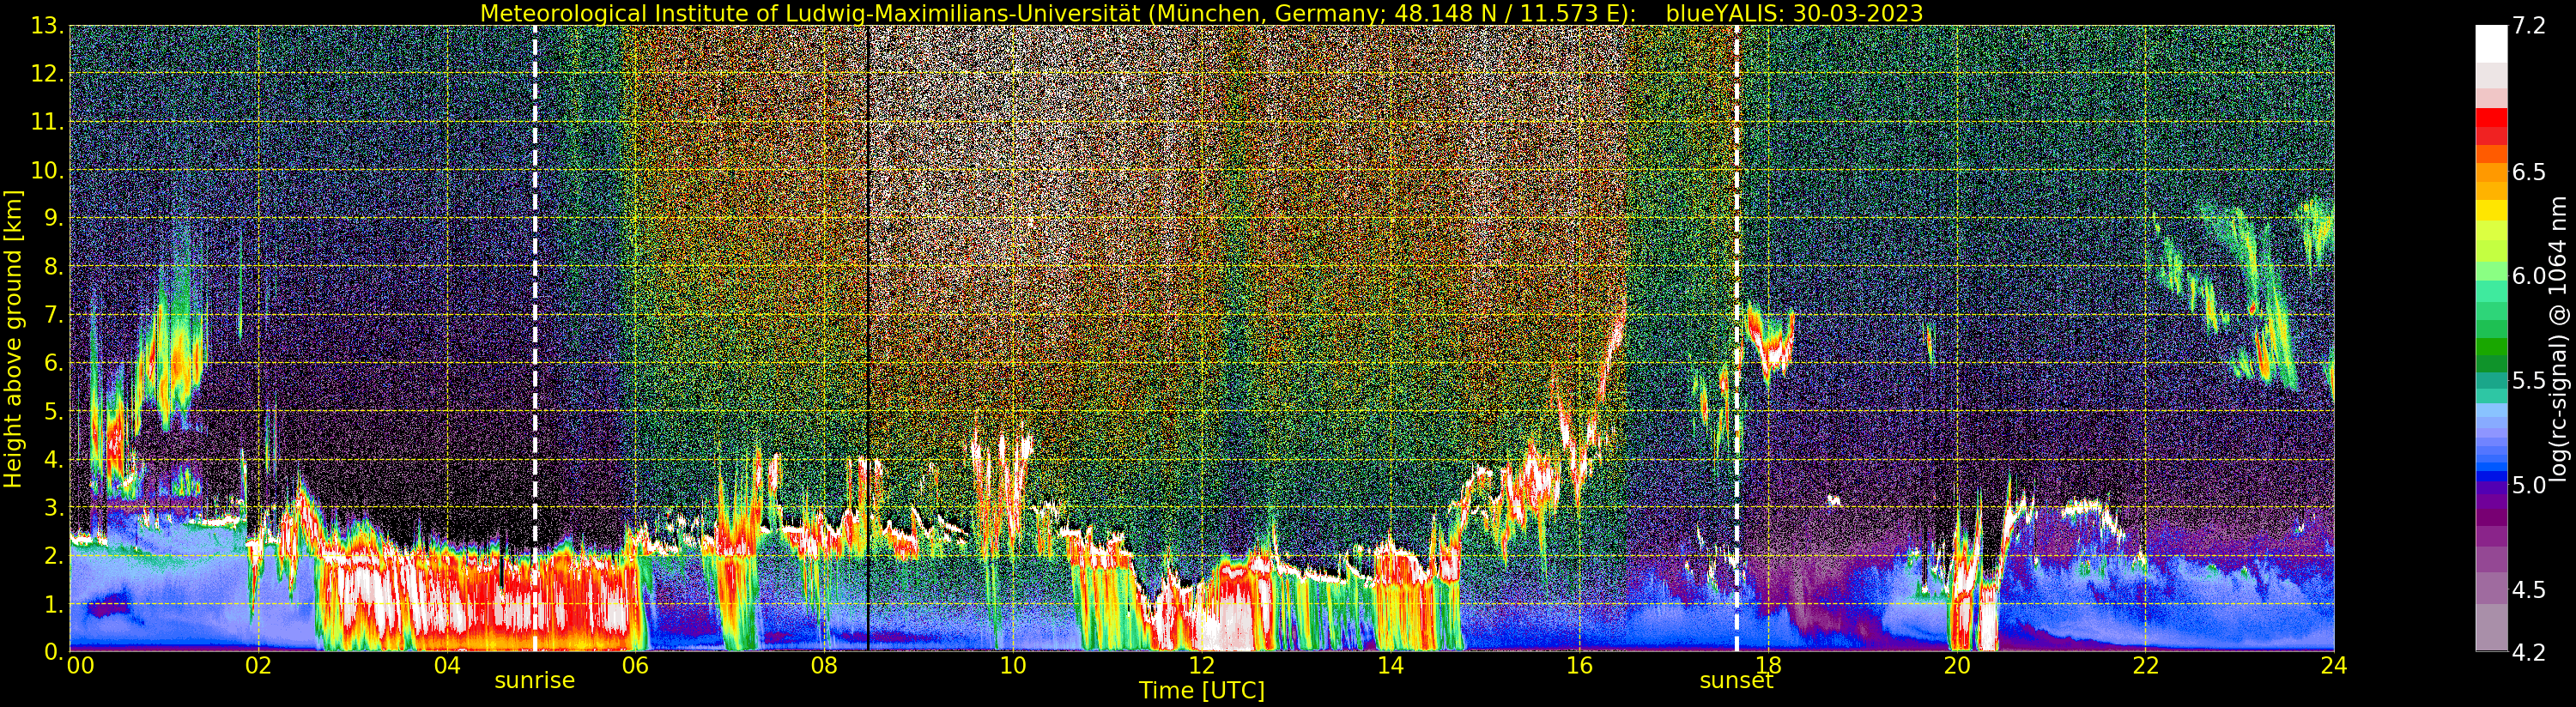Click the 12 tick on the time axis
This screenshot has width=2576, height=707.
tap(1202, 666)
